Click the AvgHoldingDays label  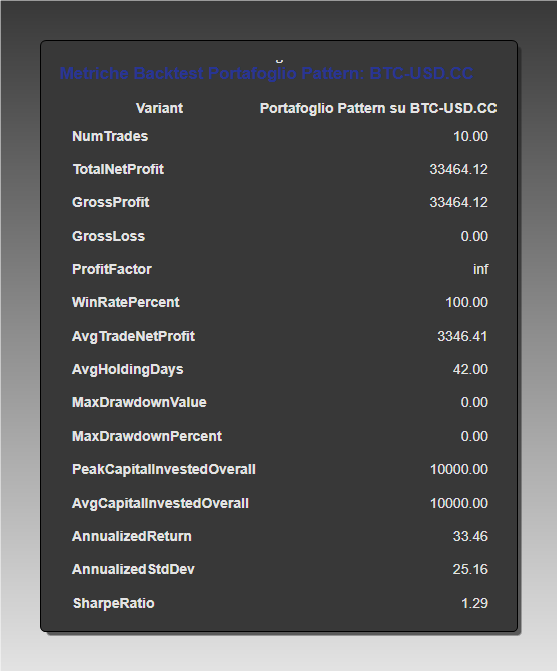(127, 369)
